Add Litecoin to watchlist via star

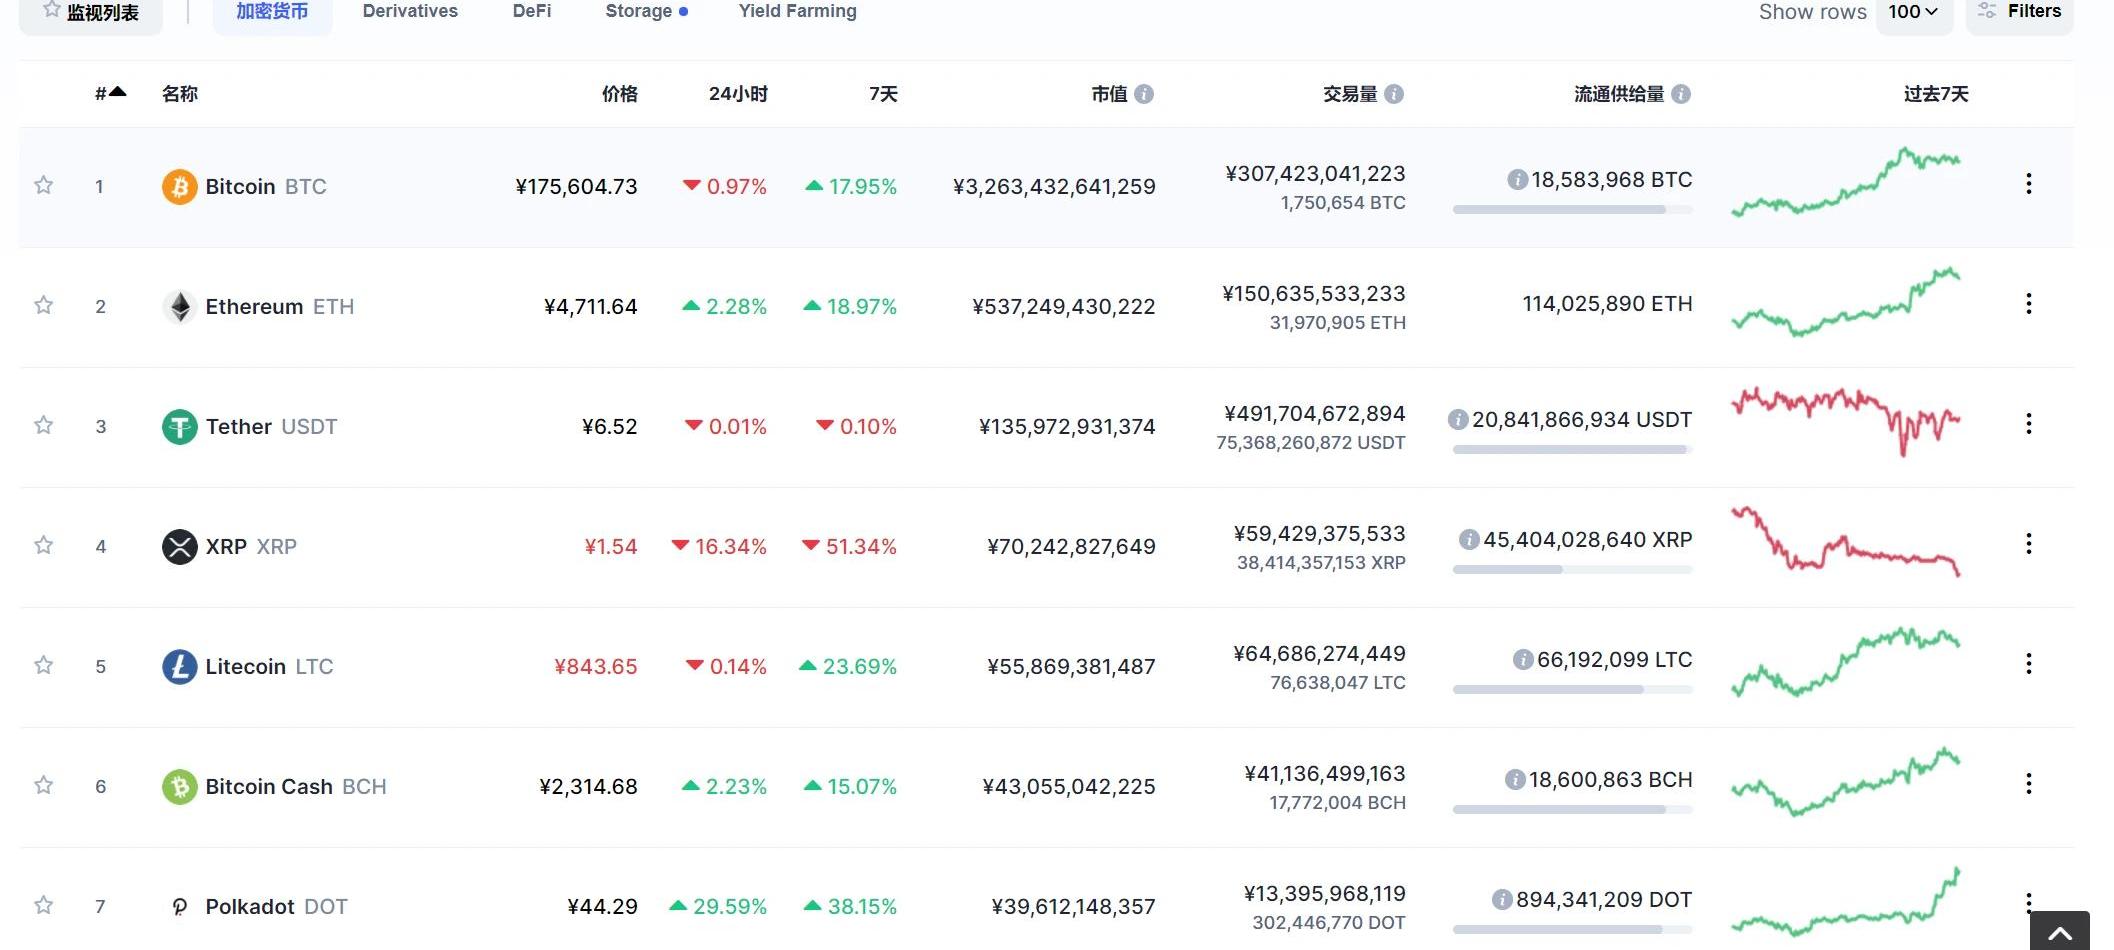[43, 665]
